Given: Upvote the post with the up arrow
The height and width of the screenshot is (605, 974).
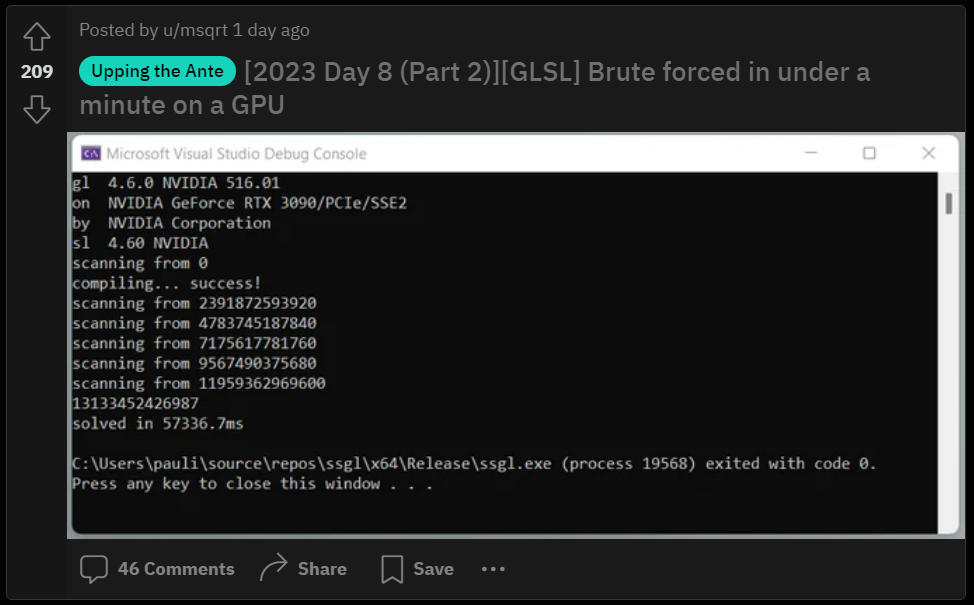Looking at the screenshot, I should (x=37, y=37).
